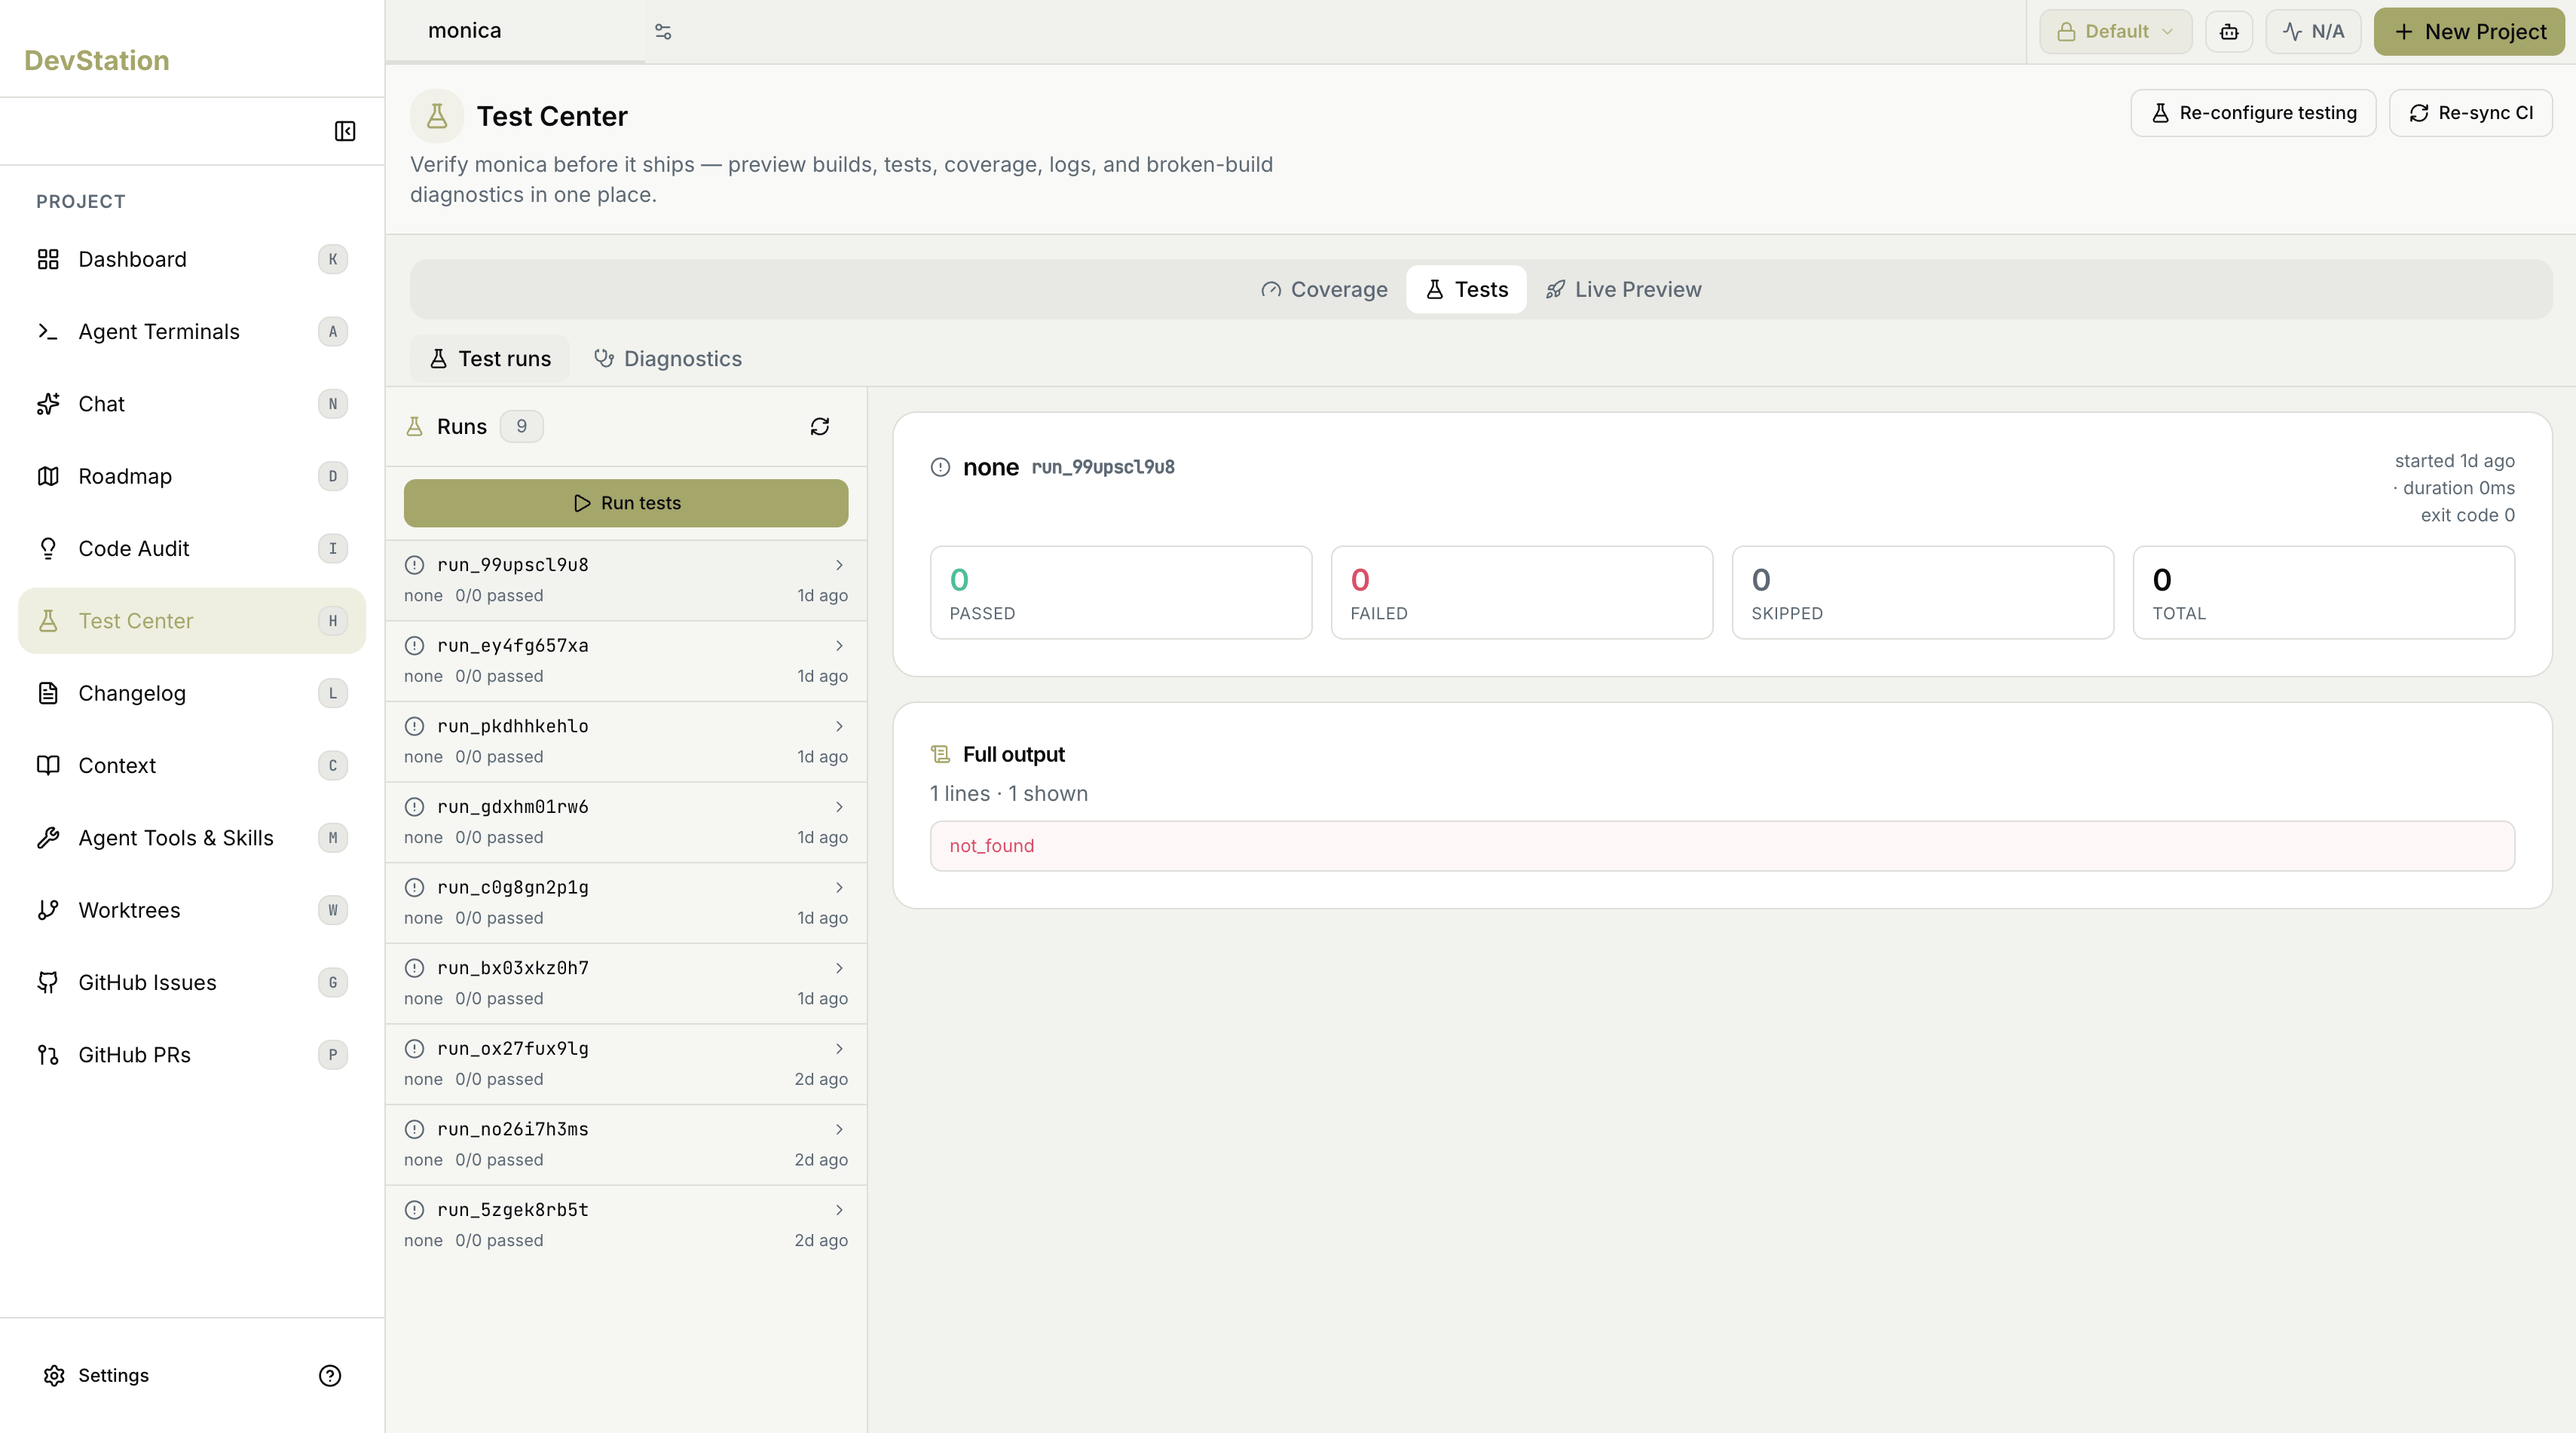The height and width of the screenshot is (1433, 2576).
Task: Click the help question-mark icon
Action: tap(330, 1375)
